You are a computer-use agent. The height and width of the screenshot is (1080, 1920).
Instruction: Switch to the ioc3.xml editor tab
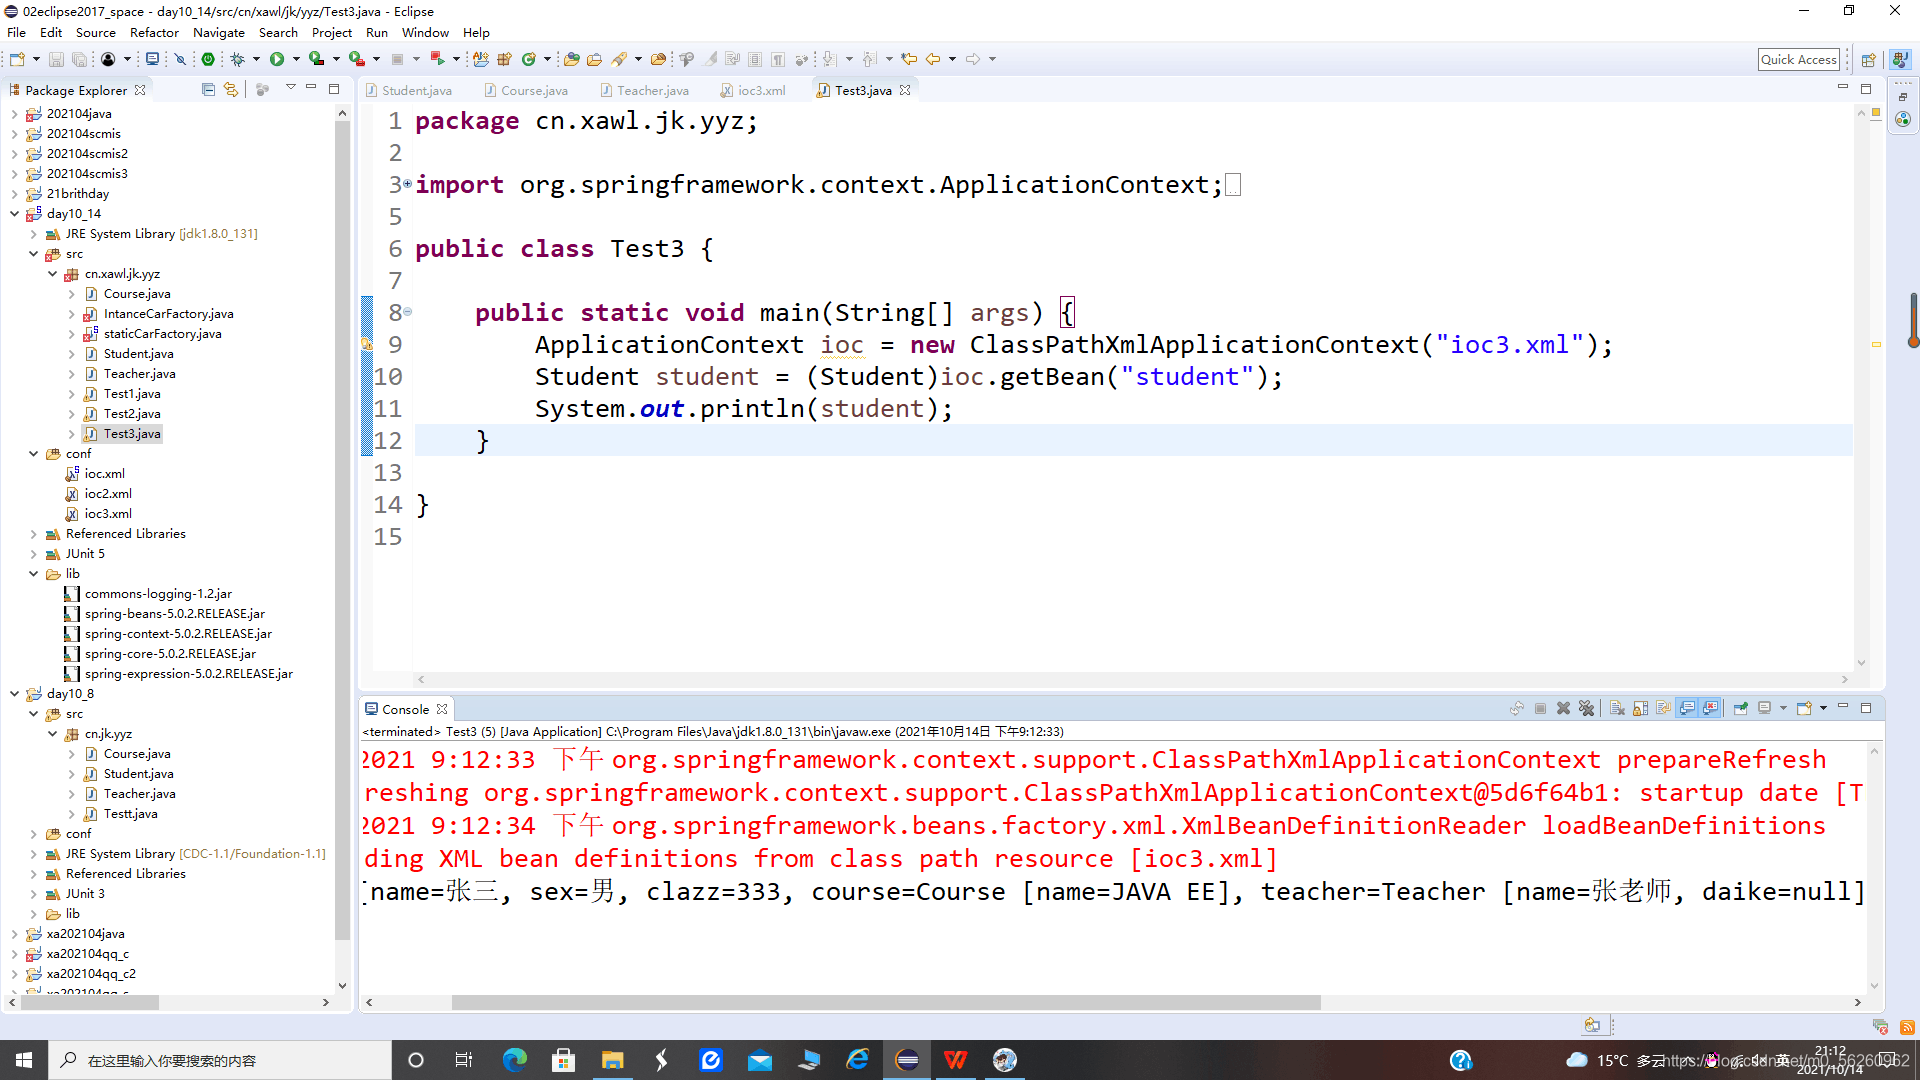click(760, 90)
